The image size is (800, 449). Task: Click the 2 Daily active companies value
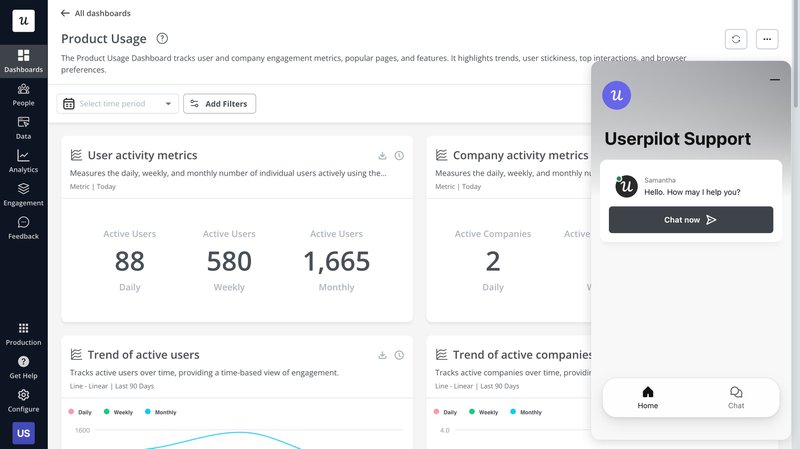tap(493, 261)
